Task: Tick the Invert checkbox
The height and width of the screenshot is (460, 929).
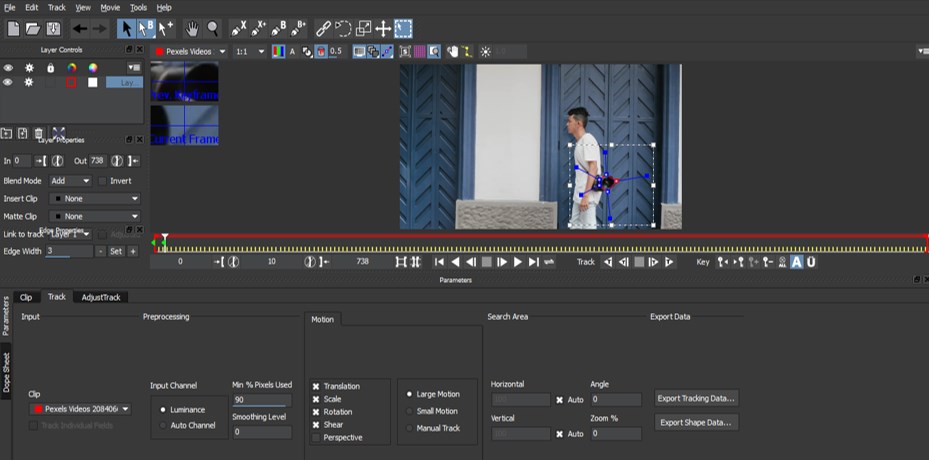Action: [x=102, y=181]
